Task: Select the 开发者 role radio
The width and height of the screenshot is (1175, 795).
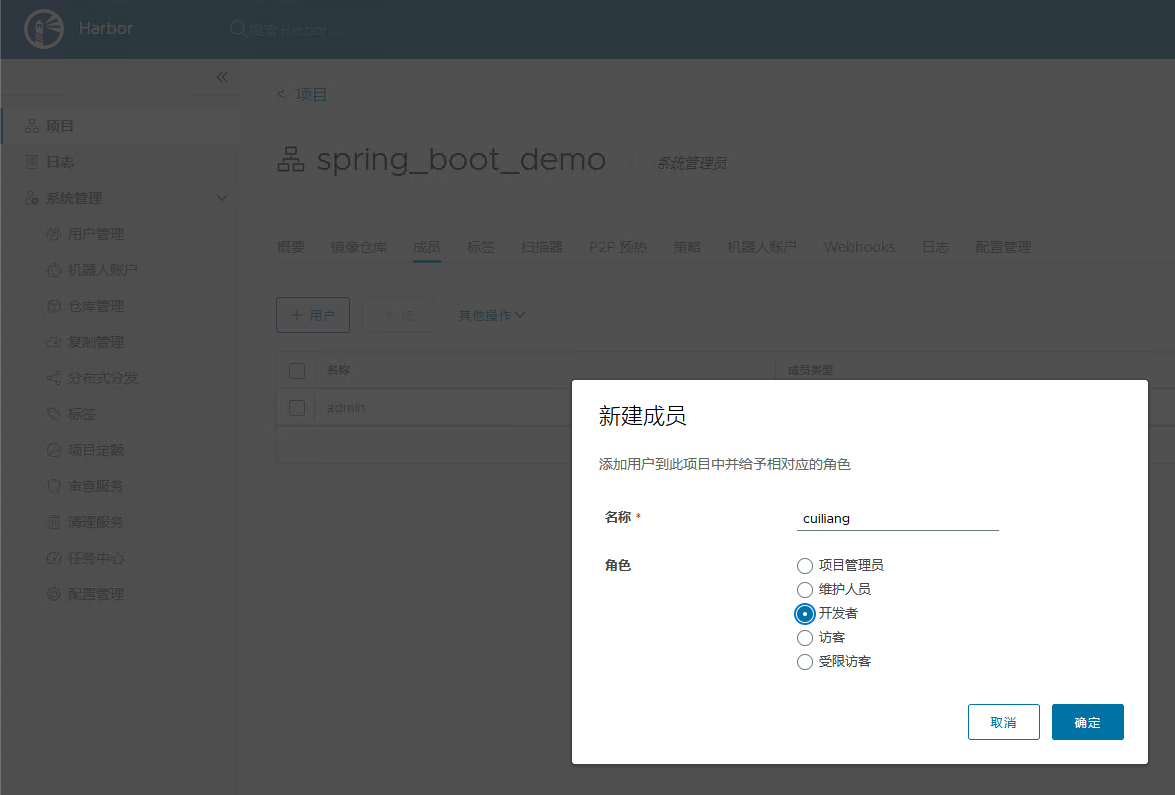Action: click(x=805, y=614)
